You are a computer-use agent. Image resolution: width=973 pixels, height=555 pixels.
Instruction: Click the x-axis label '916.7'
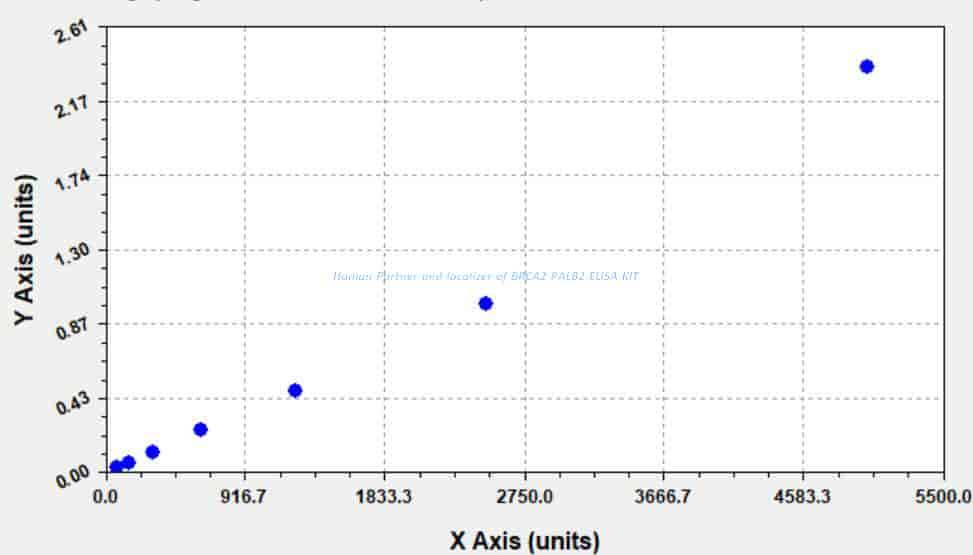[244, 497]
